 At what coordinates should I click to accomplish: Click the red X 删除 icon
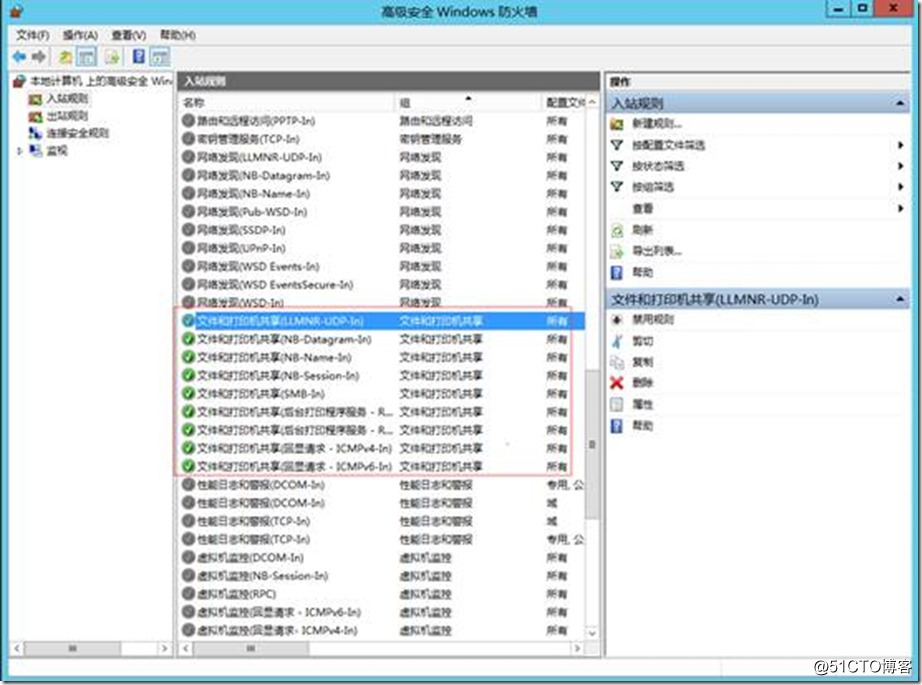[617, 383]
